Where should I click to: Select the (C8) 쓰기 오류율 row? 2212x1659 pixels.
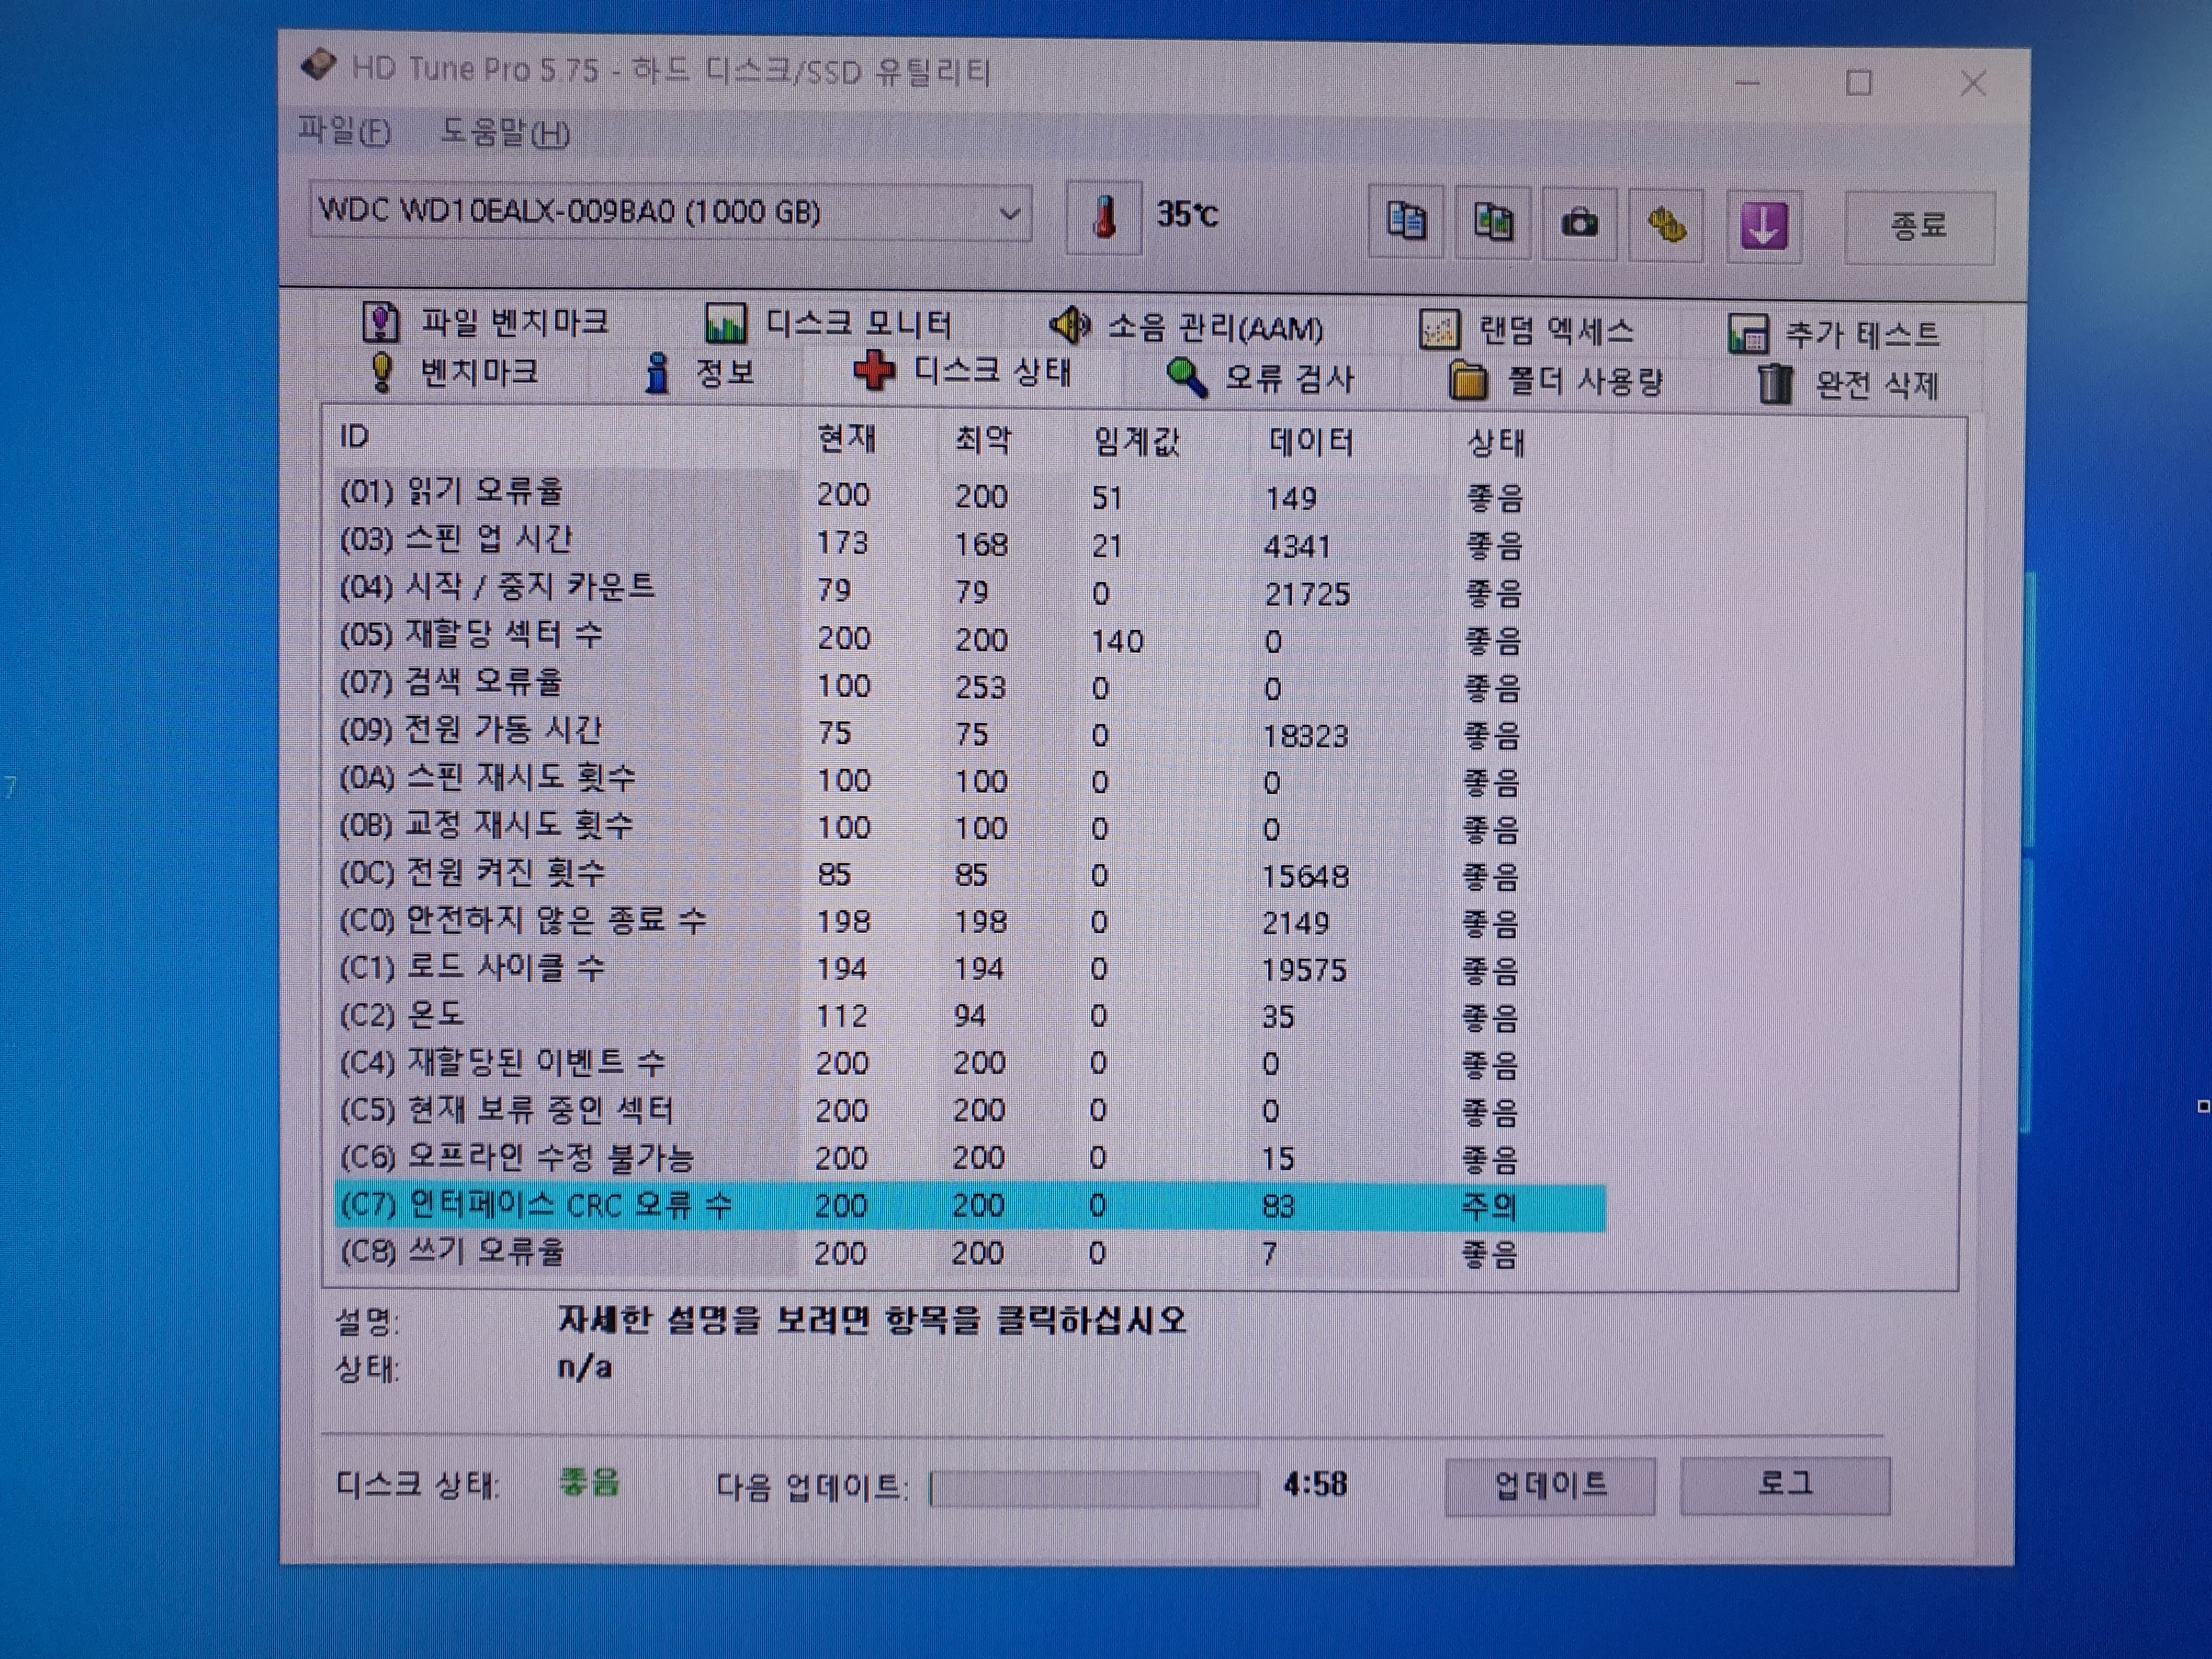[971, 1253]
